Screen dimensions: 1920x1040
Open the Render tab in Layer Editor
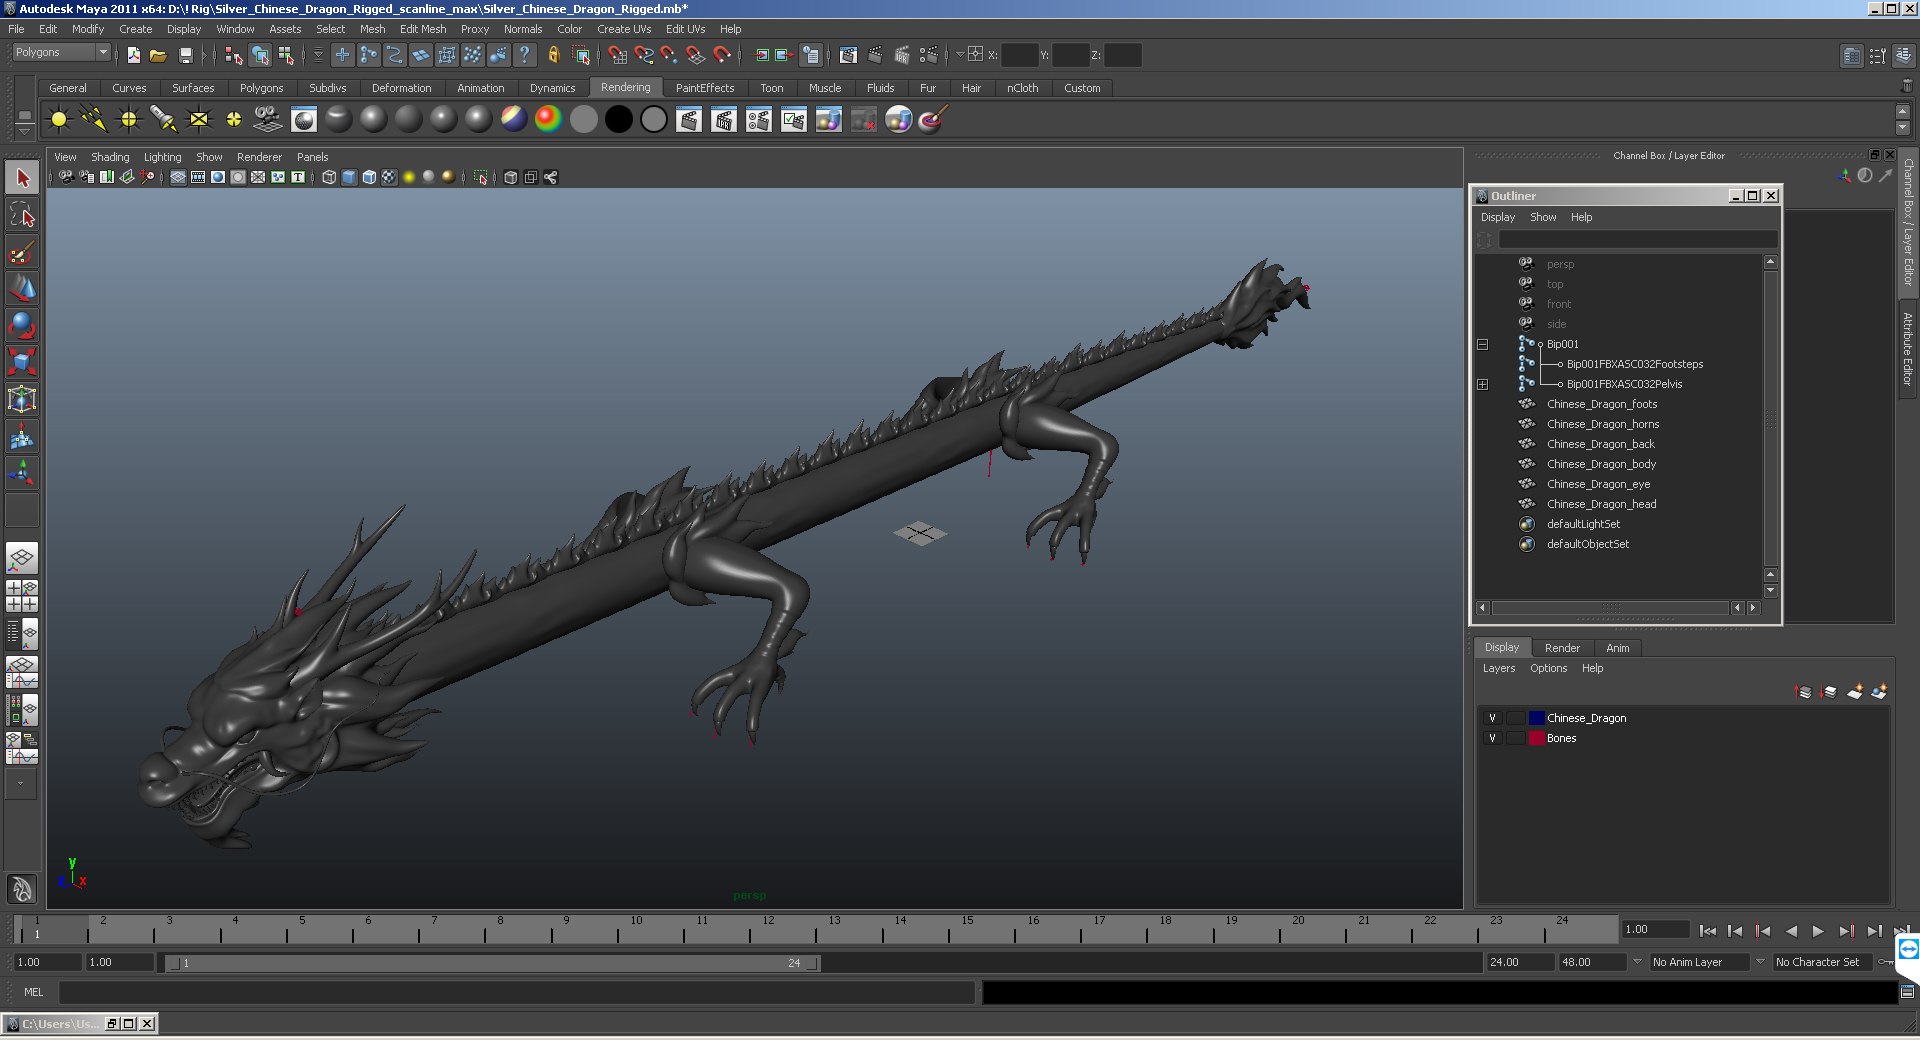1562,648
